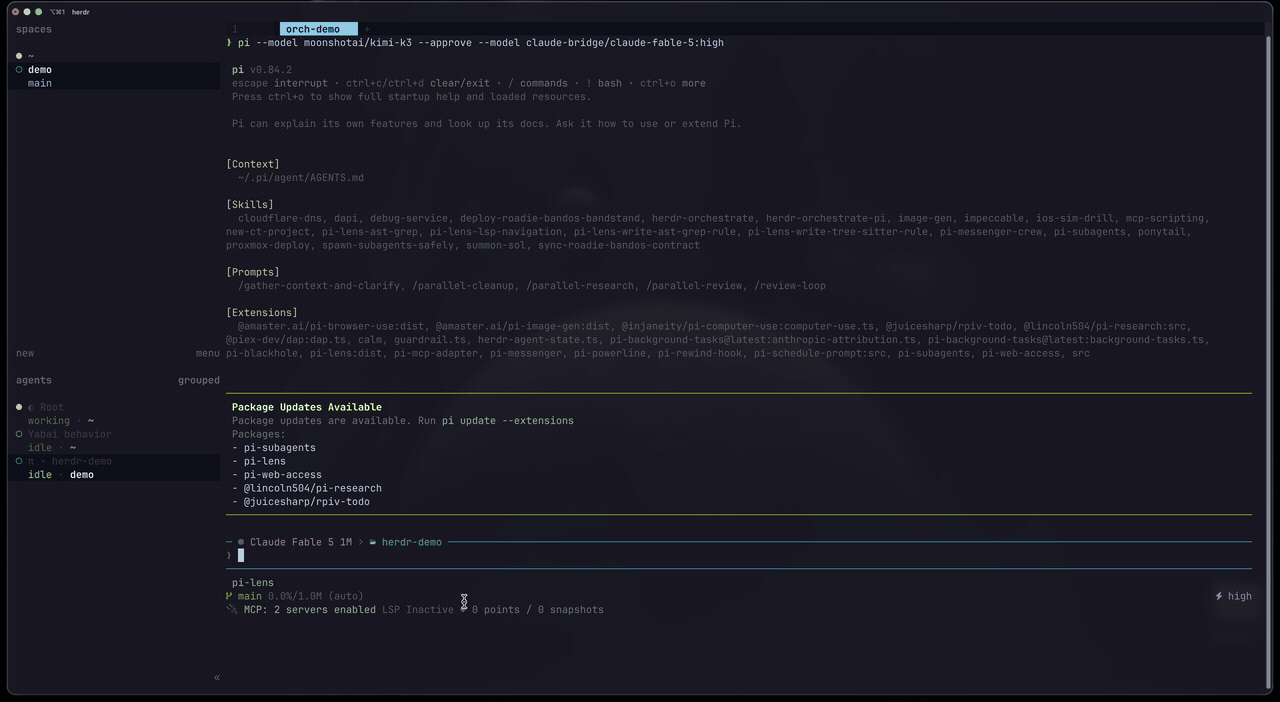Click the /parallel-review prompt

pos(694,286)
